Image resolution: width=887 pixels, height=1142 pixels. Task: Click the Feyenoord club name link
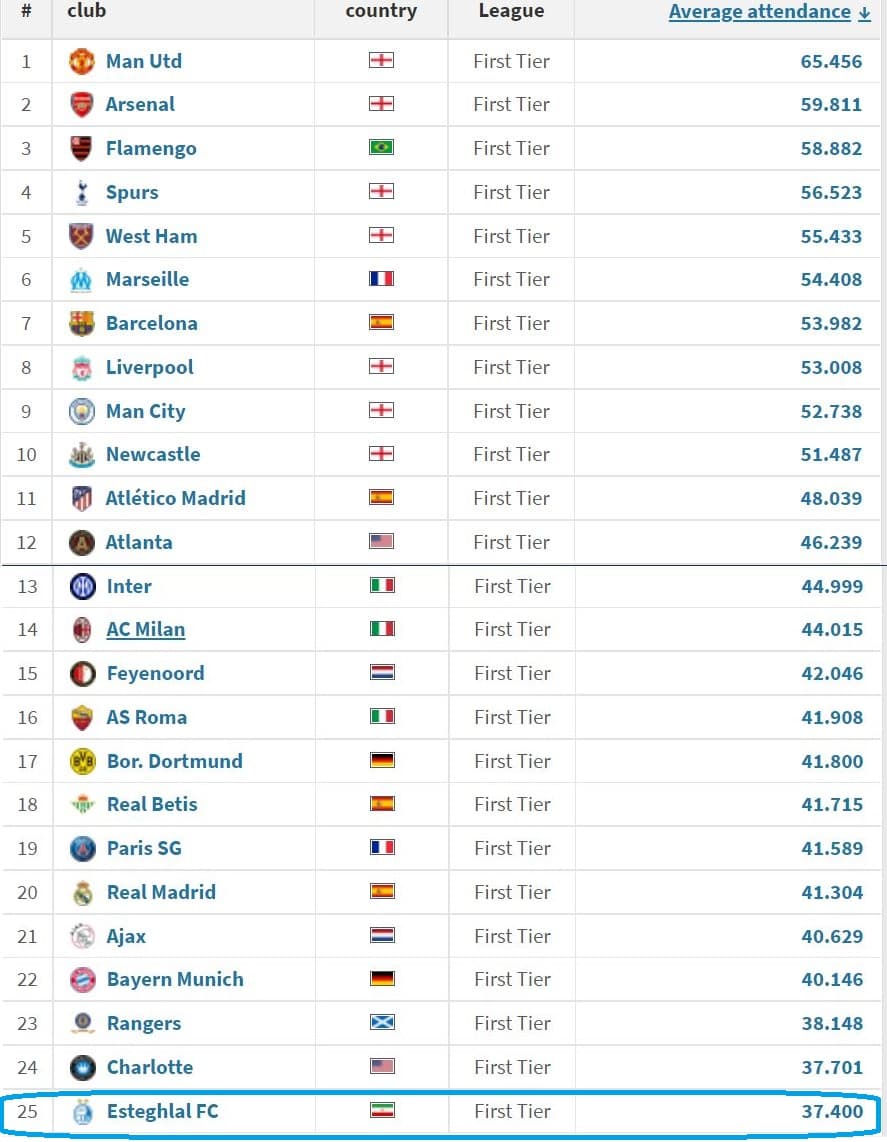tap(155, 674)
